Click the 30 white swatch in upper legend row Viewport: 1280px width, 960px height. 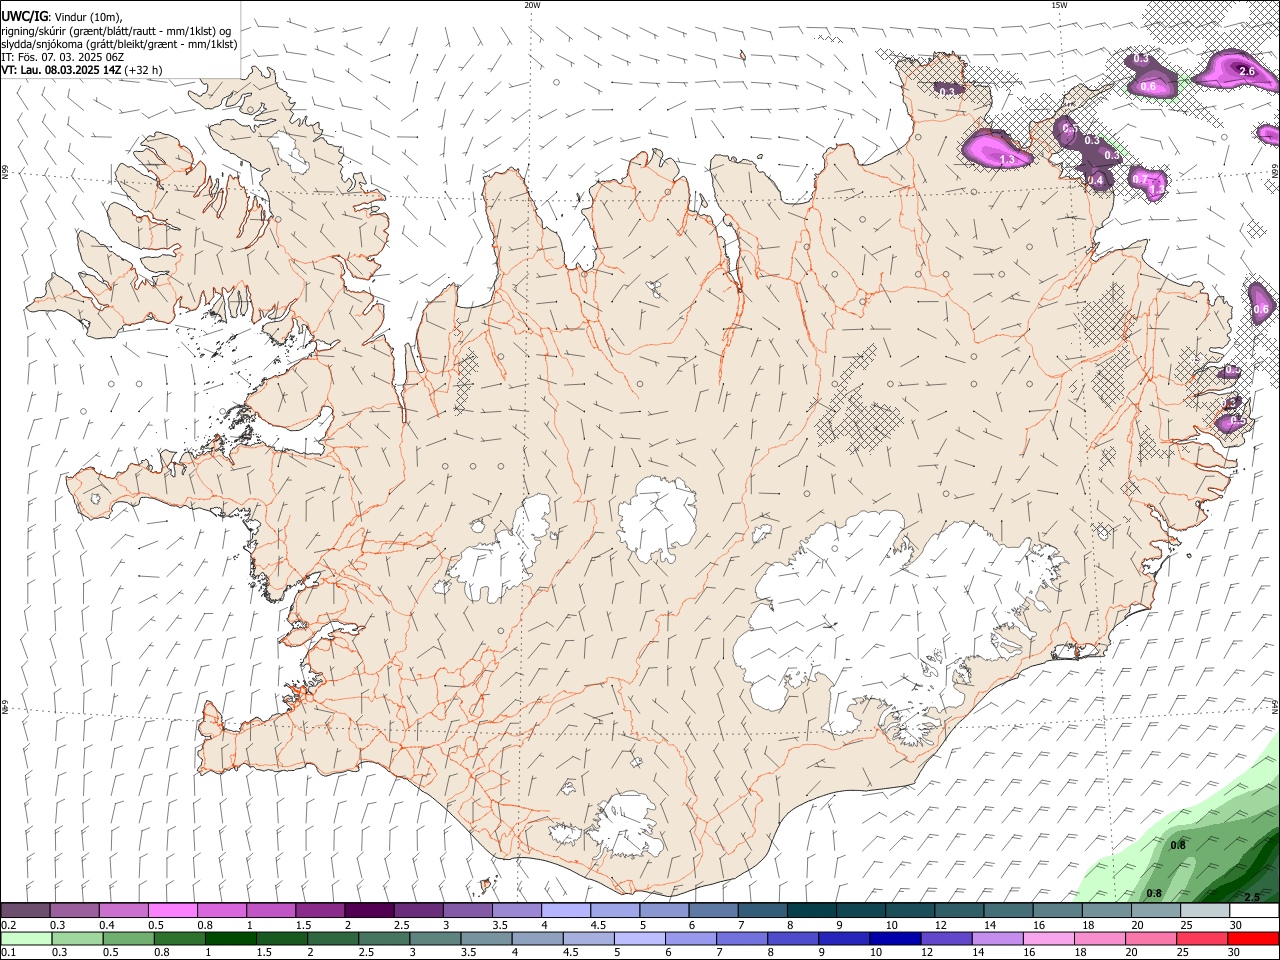(x=1252, y=910)
